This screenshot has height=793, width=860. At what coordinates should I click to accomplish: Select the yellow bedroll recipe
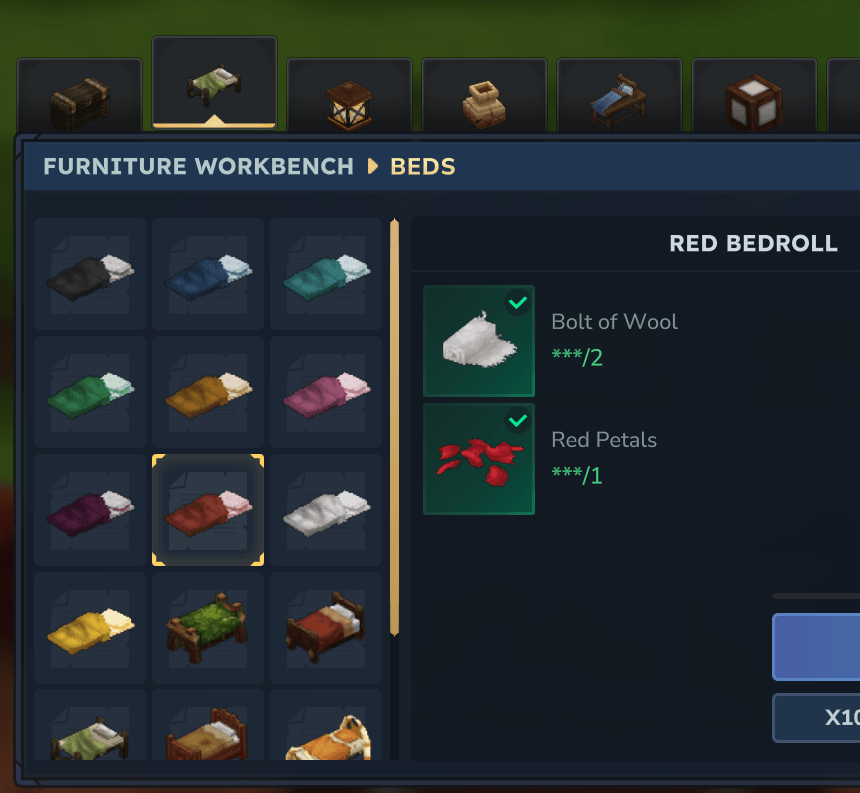click(90, 628)
